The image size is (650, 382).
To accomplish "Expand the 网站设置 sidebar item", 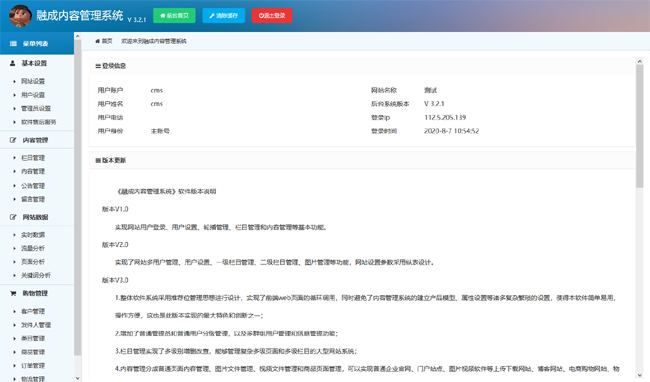I will (33, 81).
